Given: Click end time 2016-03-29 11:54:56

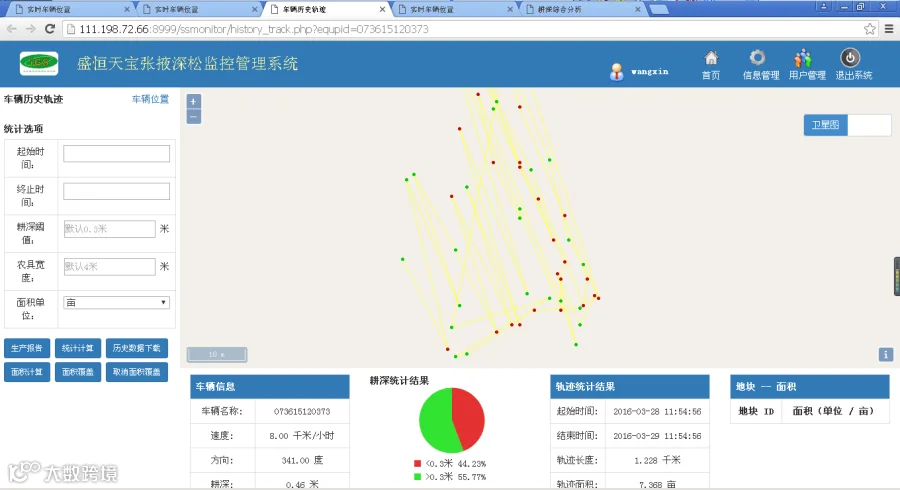Looking at the screenshot, I should pyautogui.click(x=657, y=435).
